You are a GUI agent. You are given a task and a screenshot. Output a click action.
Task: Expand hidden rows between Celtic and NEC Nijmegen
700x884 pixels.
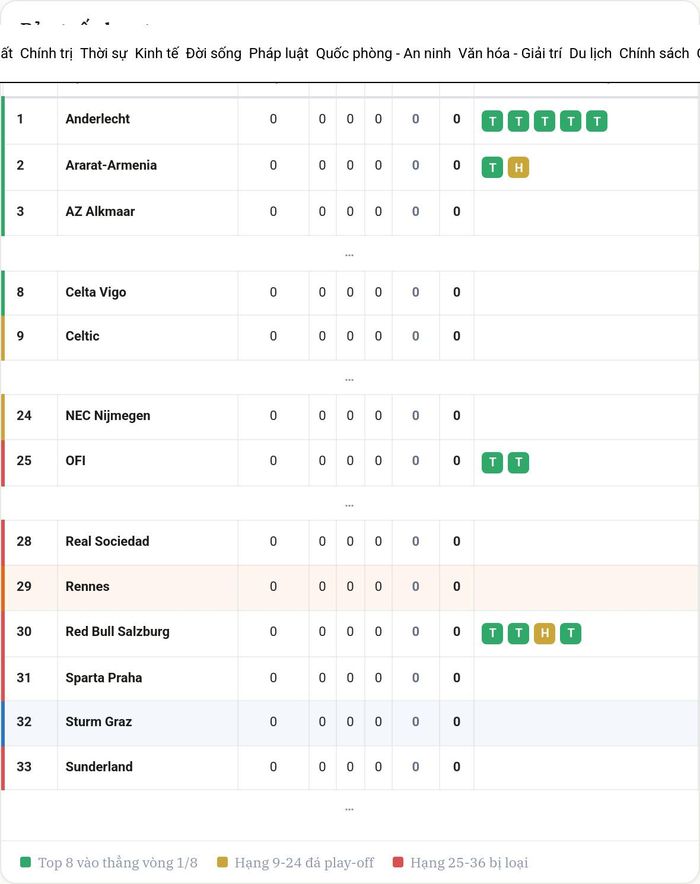pos(349,379)
